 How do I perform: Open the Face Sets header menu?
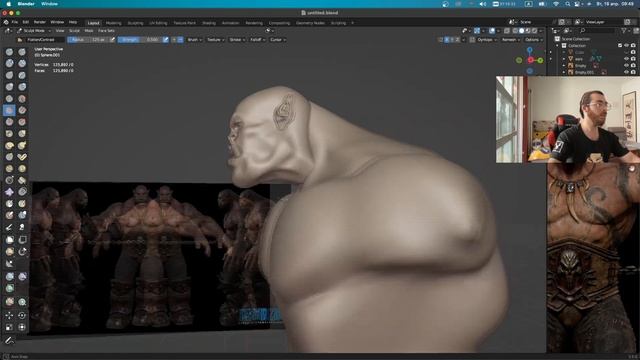tap(106, 31)
